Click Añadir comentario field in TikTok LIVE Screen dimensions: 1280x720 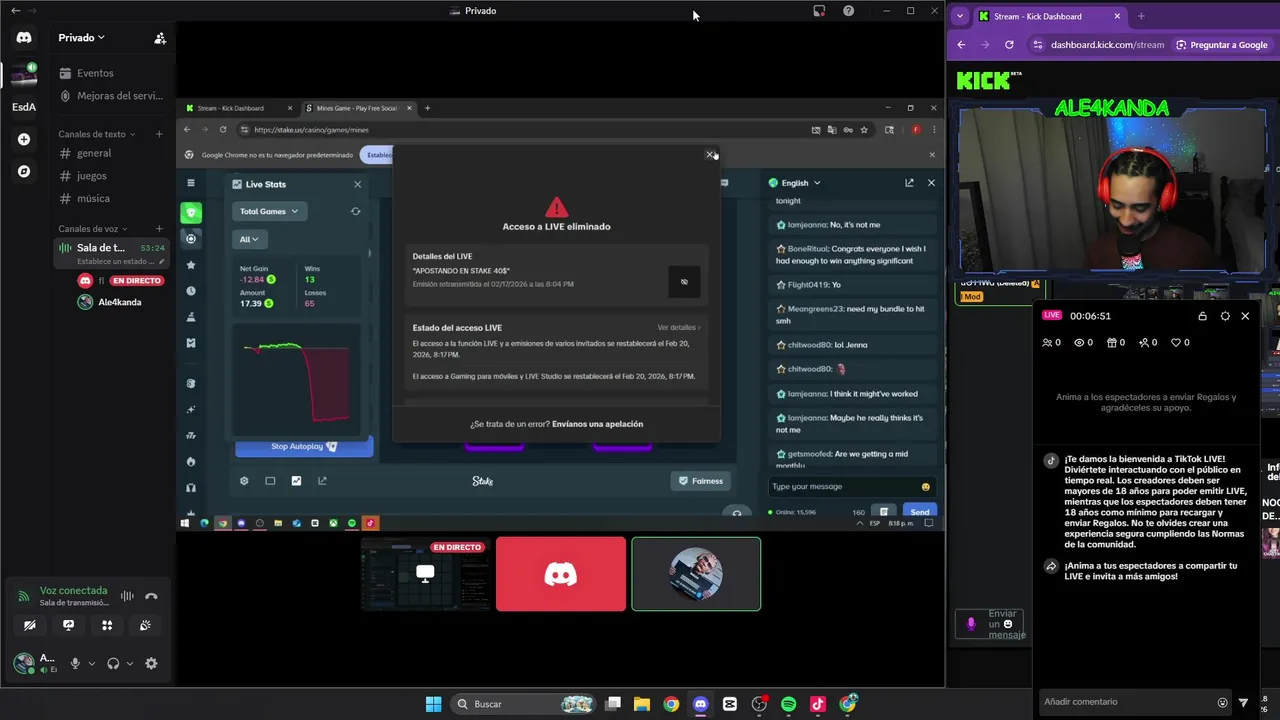(x=1125, y=702)
